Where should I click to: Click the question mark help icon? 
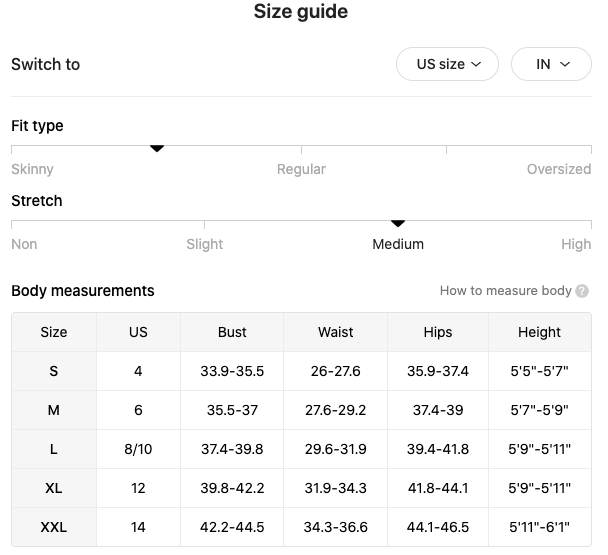582,291
